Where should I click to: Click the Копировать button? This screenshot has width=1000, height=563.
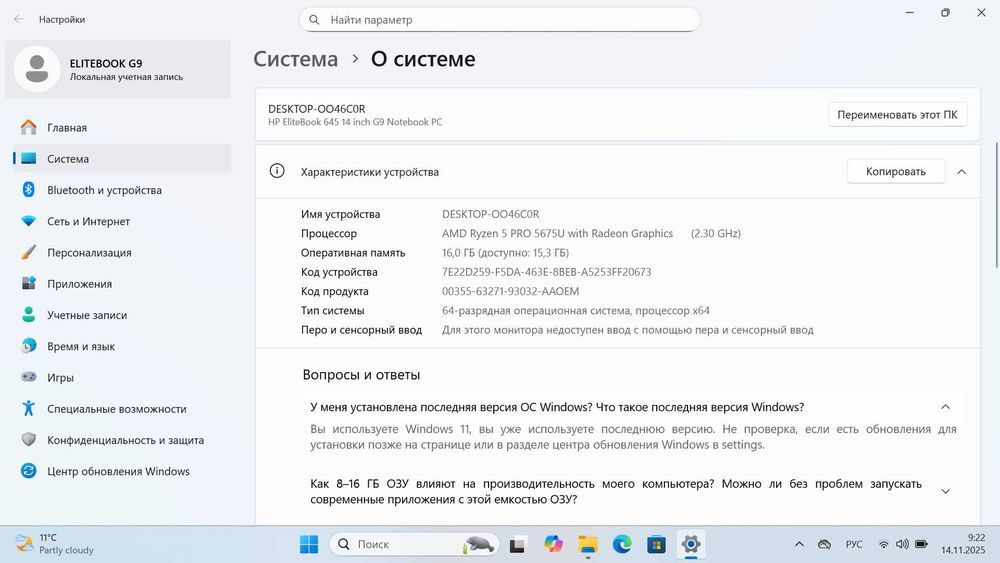click(x=895, y=172)
